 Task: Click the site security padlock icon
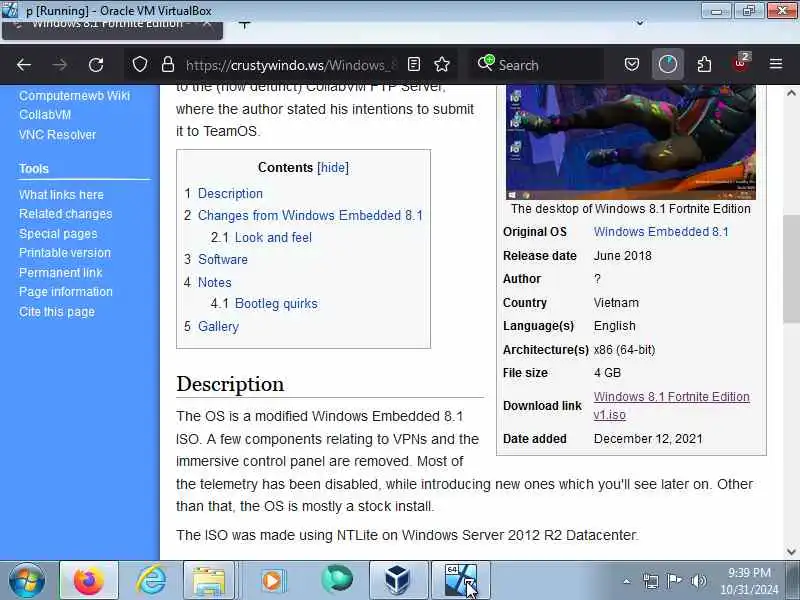(168, 65)
